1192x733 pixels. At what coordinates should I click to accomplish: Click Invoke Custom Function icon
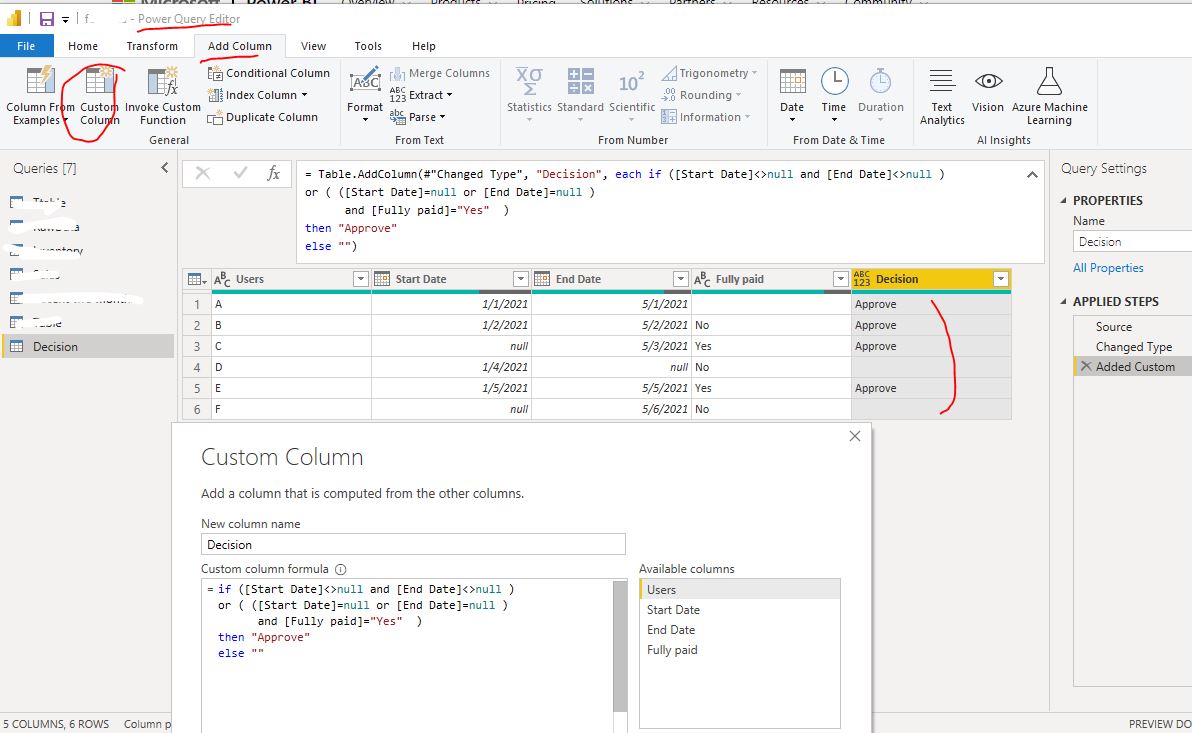click(x=162, y=81)
